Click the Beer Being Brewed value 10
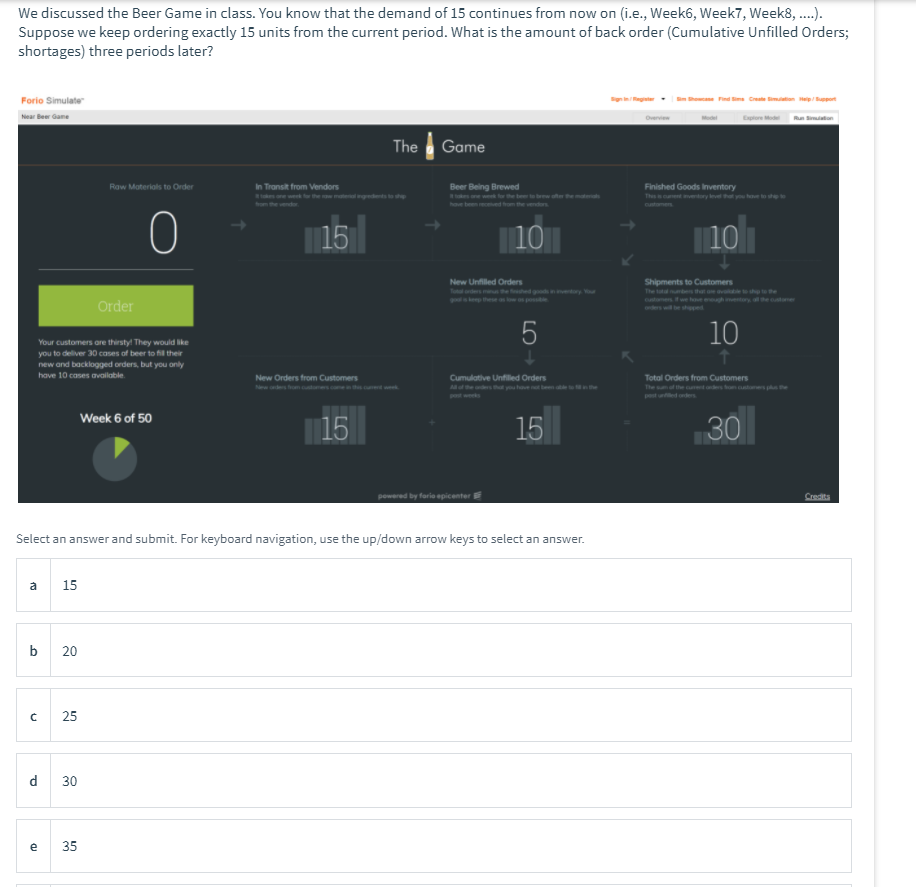 [529, 237]
